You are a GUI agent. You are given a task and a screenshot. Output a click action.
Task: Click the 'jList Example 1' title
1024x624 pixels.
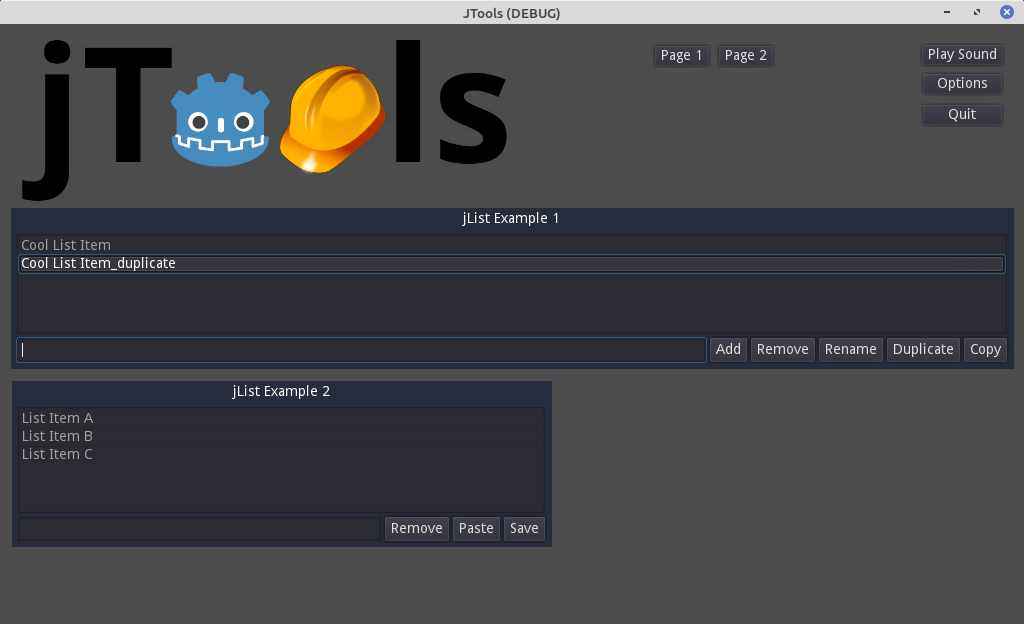(x=511, y=219)
